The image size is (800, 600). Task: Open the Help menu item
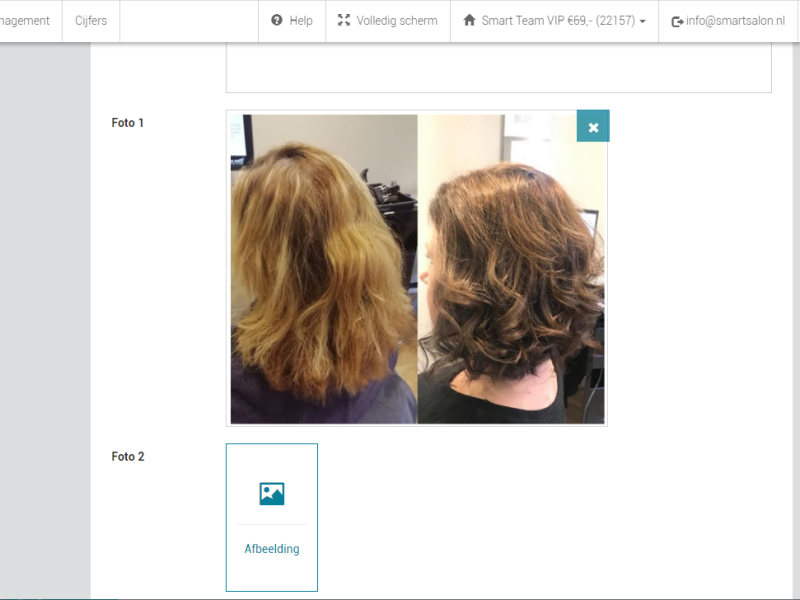pyautogui.click(x=292, y=21)
